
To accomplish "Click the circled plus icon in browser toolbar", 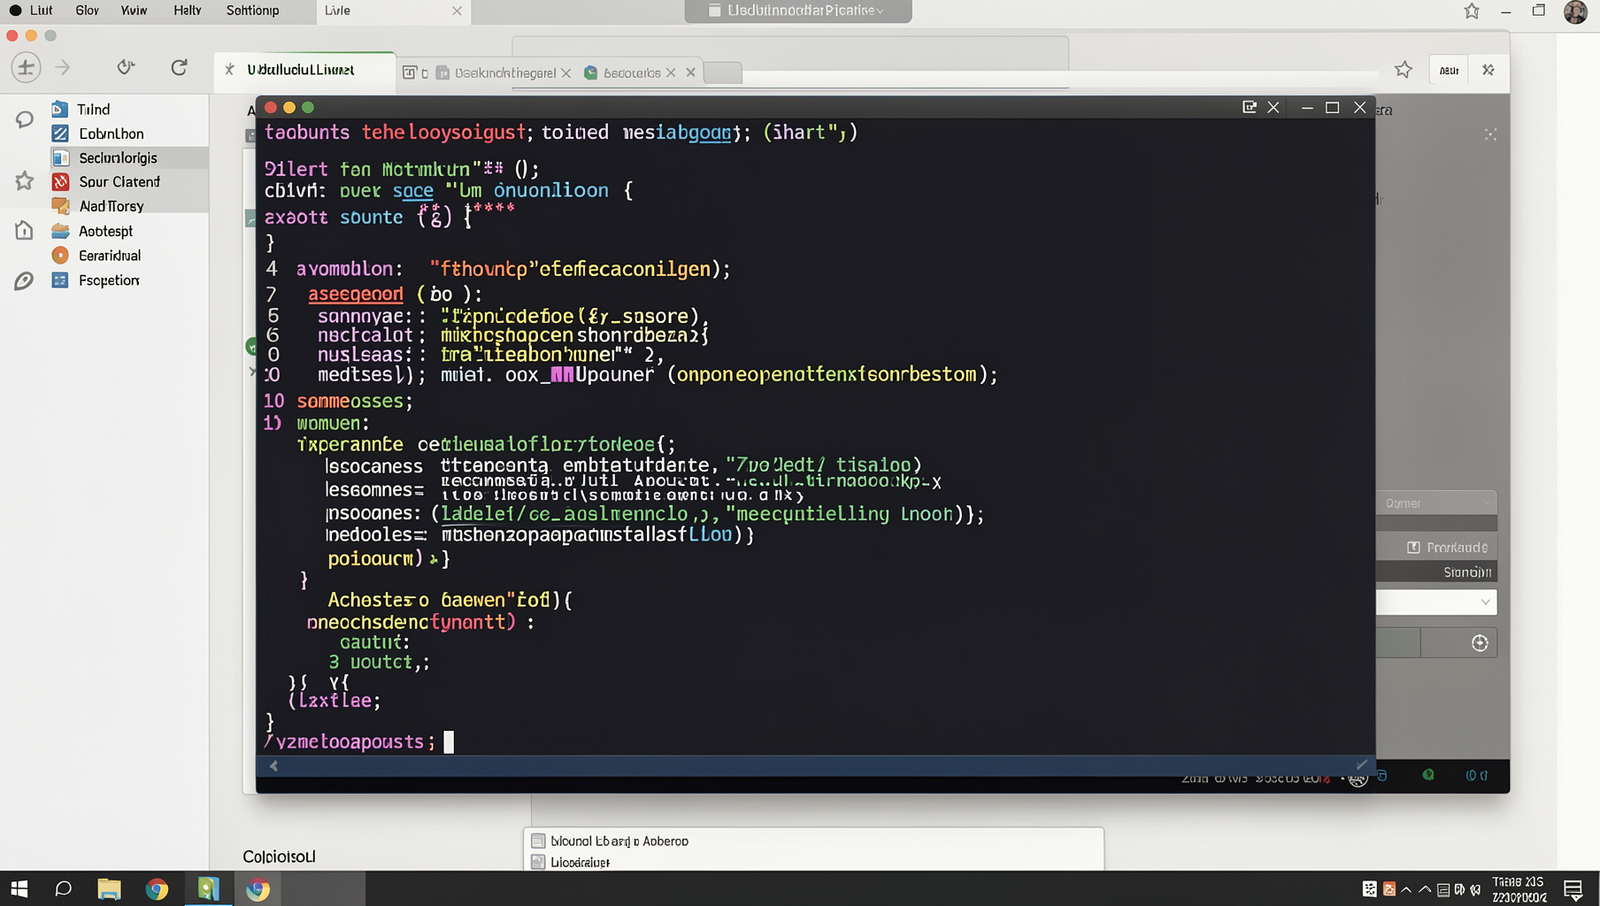I will tap(26, 68).
